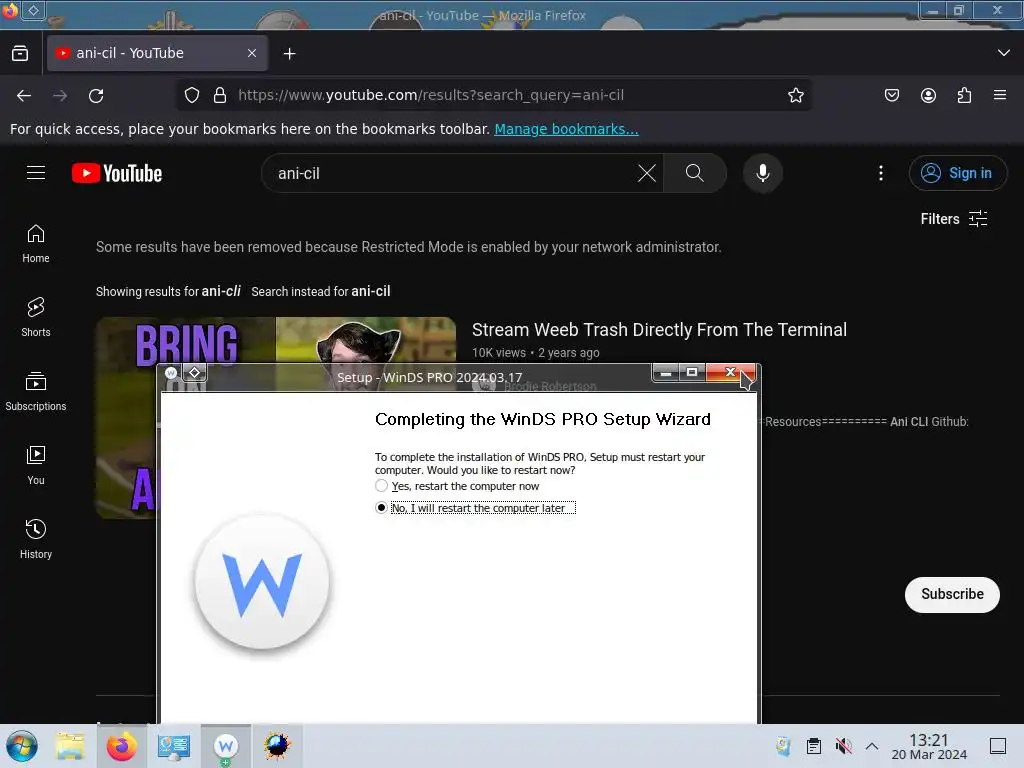Screen dimensions: 1024x768
Task: Close the ani-cil YouTube tab
Action: pyautogui.click(x=252, y=53)
